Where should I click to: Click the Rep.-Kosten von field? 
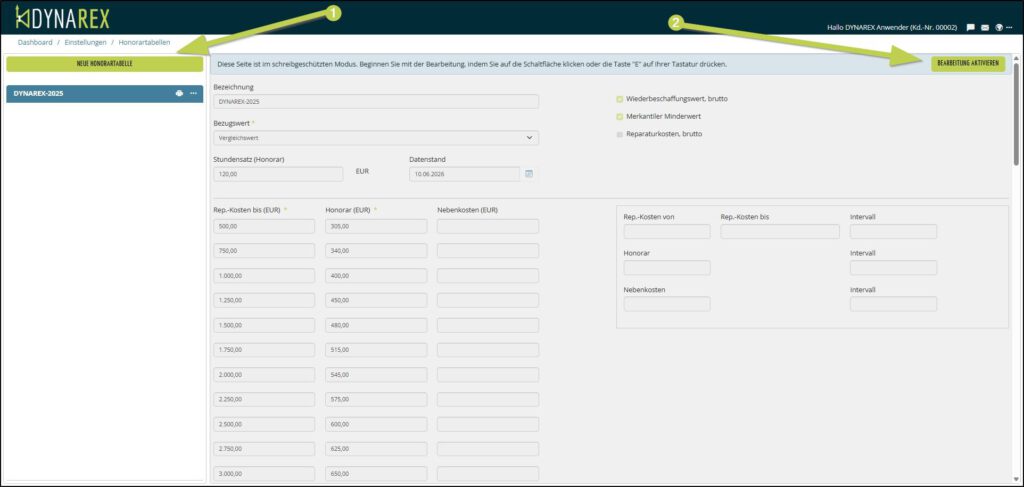point(667,232)
